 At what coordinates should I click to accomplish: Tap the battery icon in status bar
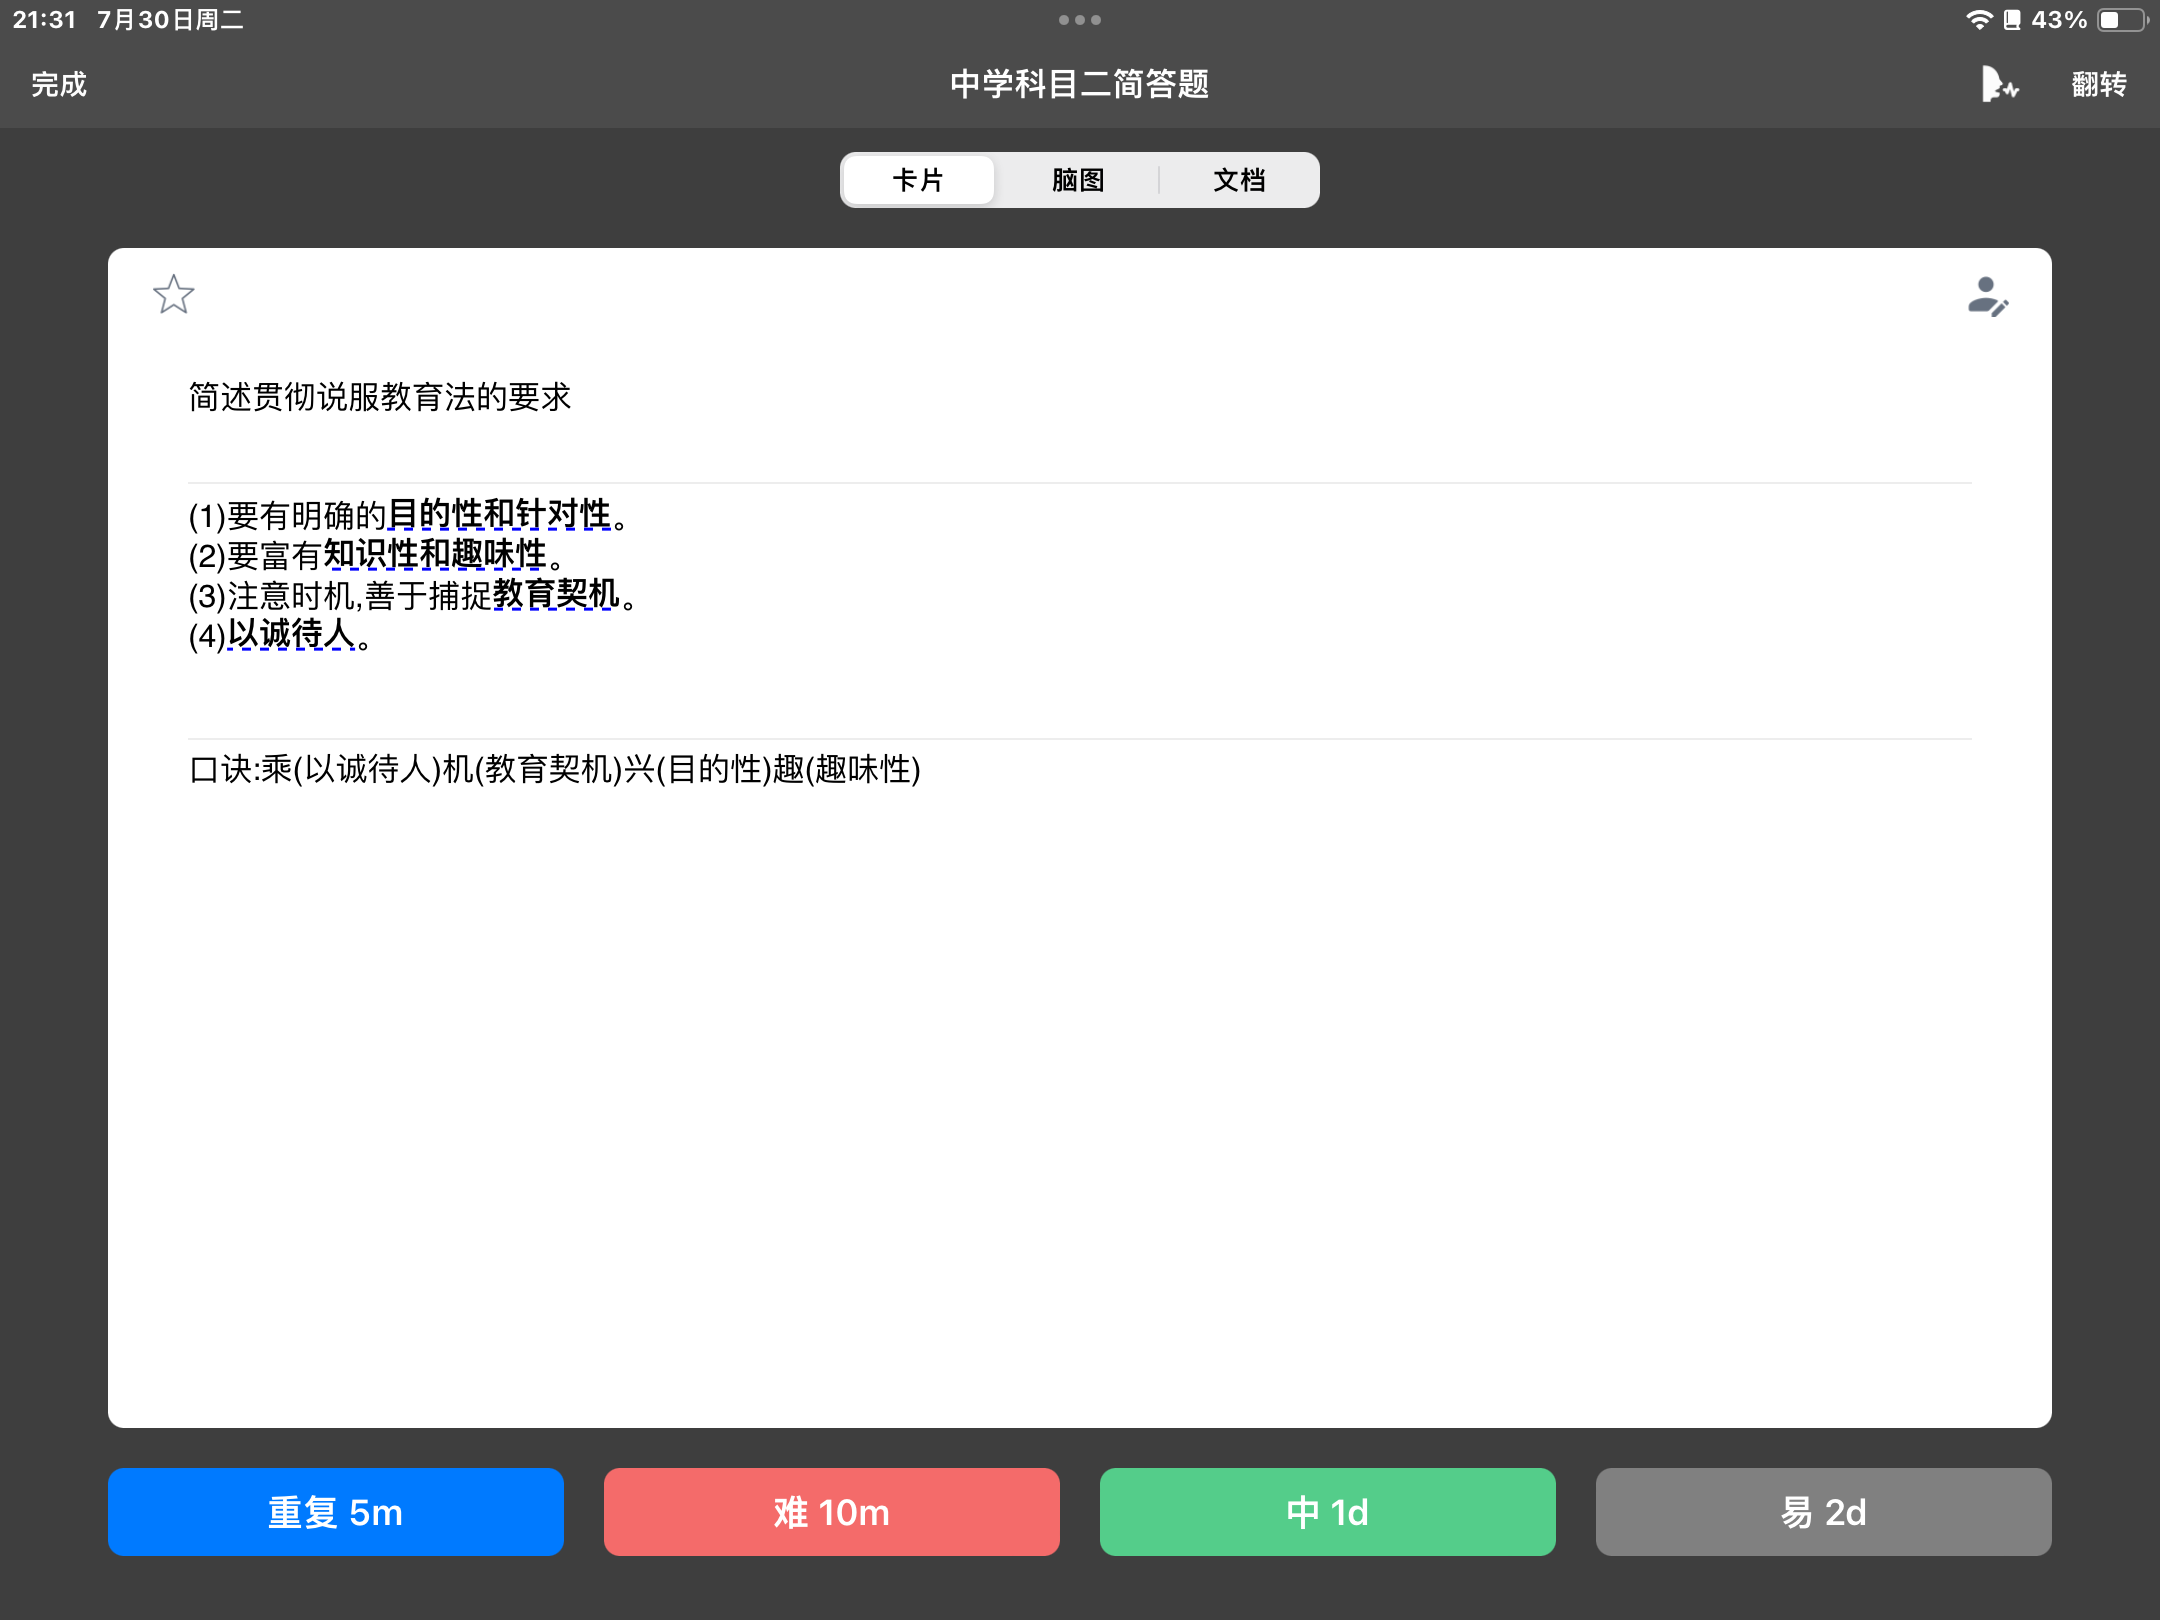[2121, 20]
